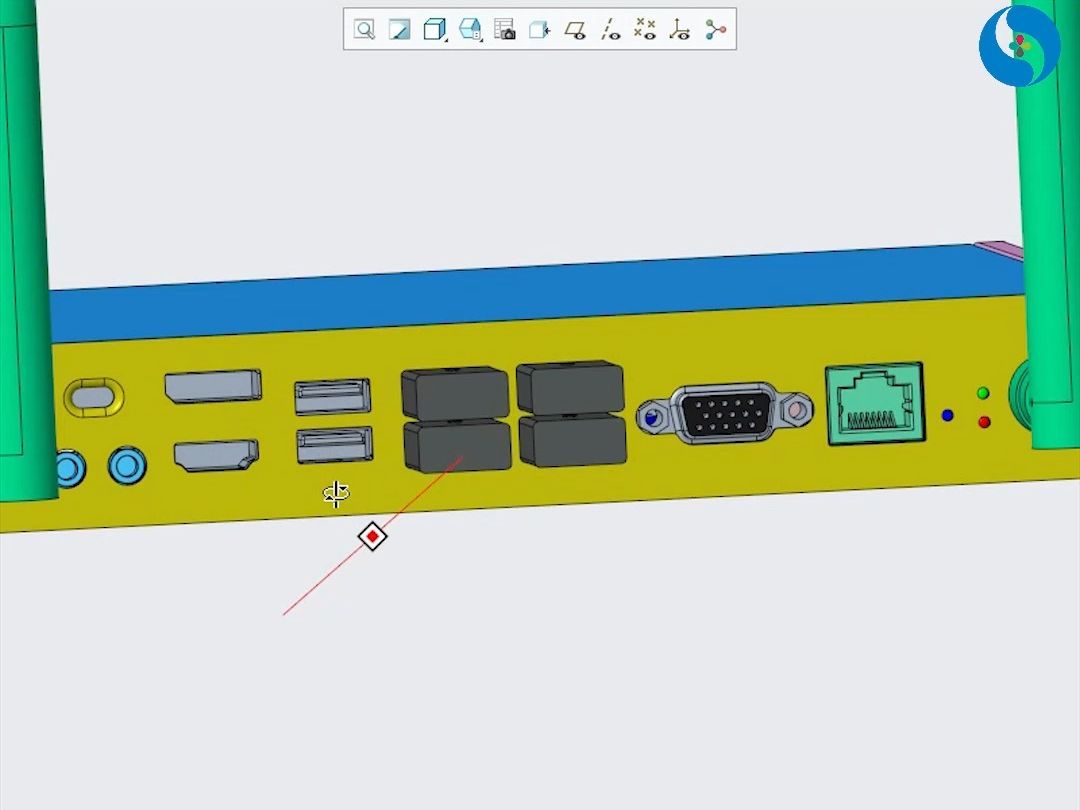Select the lower white USB port
This screenshot has width=1080, height=810.
click(x=333, y=445)
